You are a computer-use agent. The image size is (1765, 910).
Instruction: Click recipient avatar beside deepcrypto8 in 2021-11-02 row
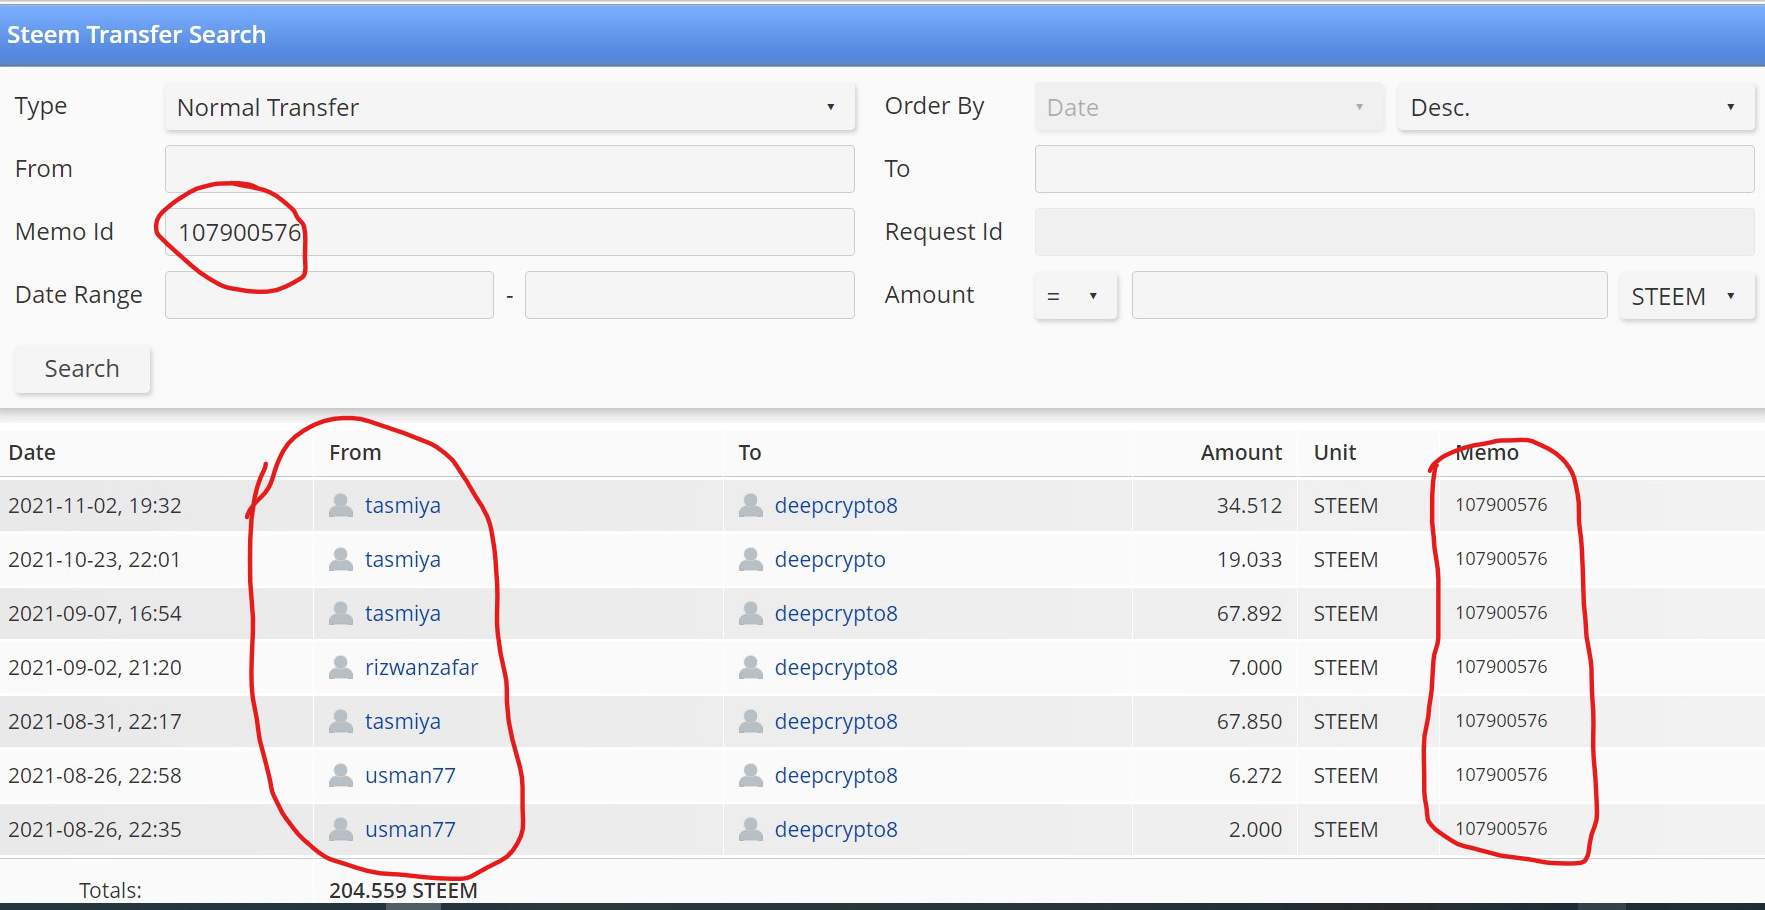[751, 505]
